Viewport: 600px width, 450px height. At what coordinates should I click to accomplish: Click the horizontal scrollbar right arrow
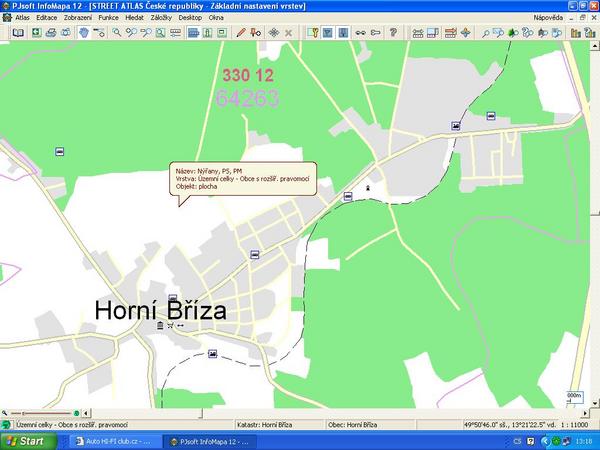(x=585, y=413)
